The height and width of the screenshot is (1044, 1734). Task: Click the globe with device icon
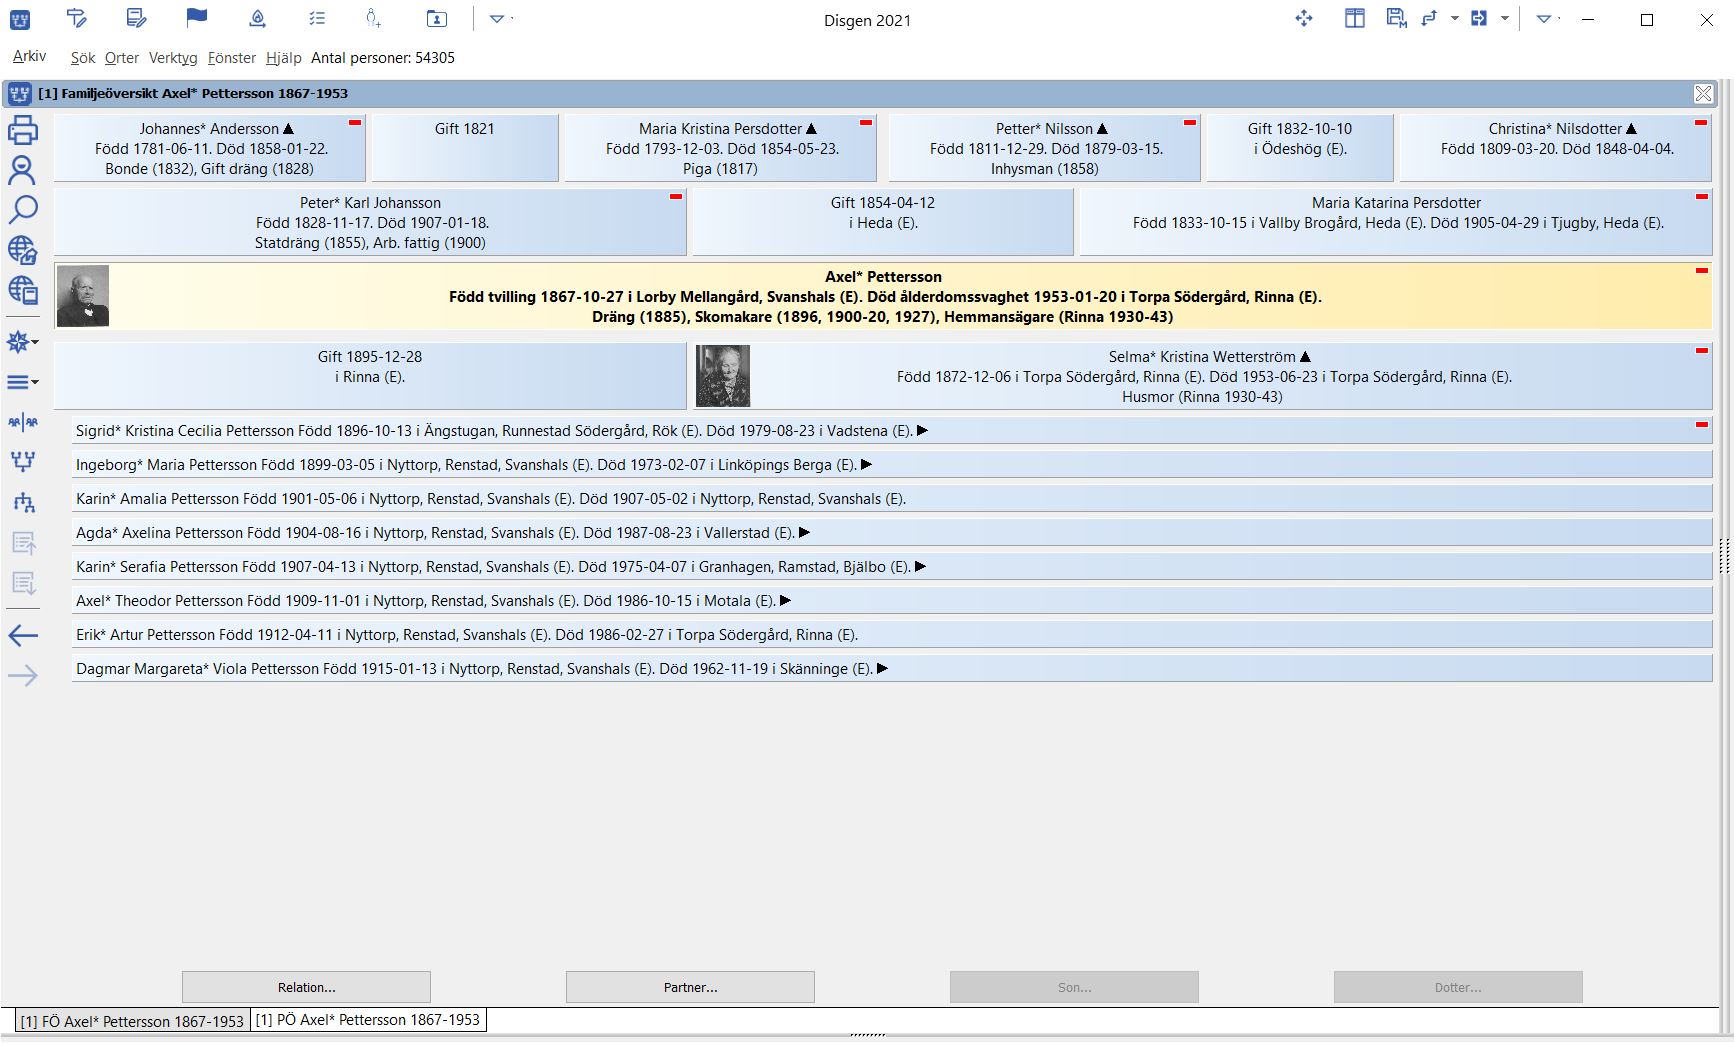coord(22,290)
